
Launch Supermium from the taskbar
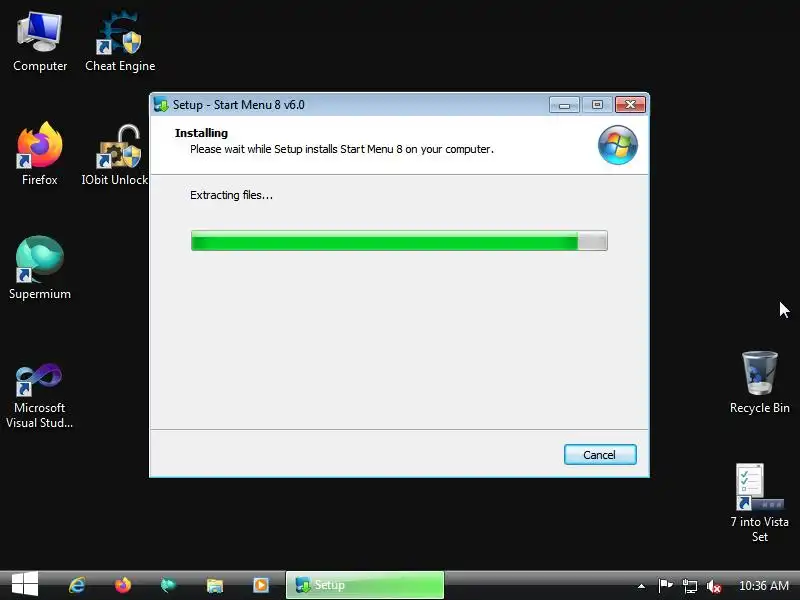(x=168, y=585)
